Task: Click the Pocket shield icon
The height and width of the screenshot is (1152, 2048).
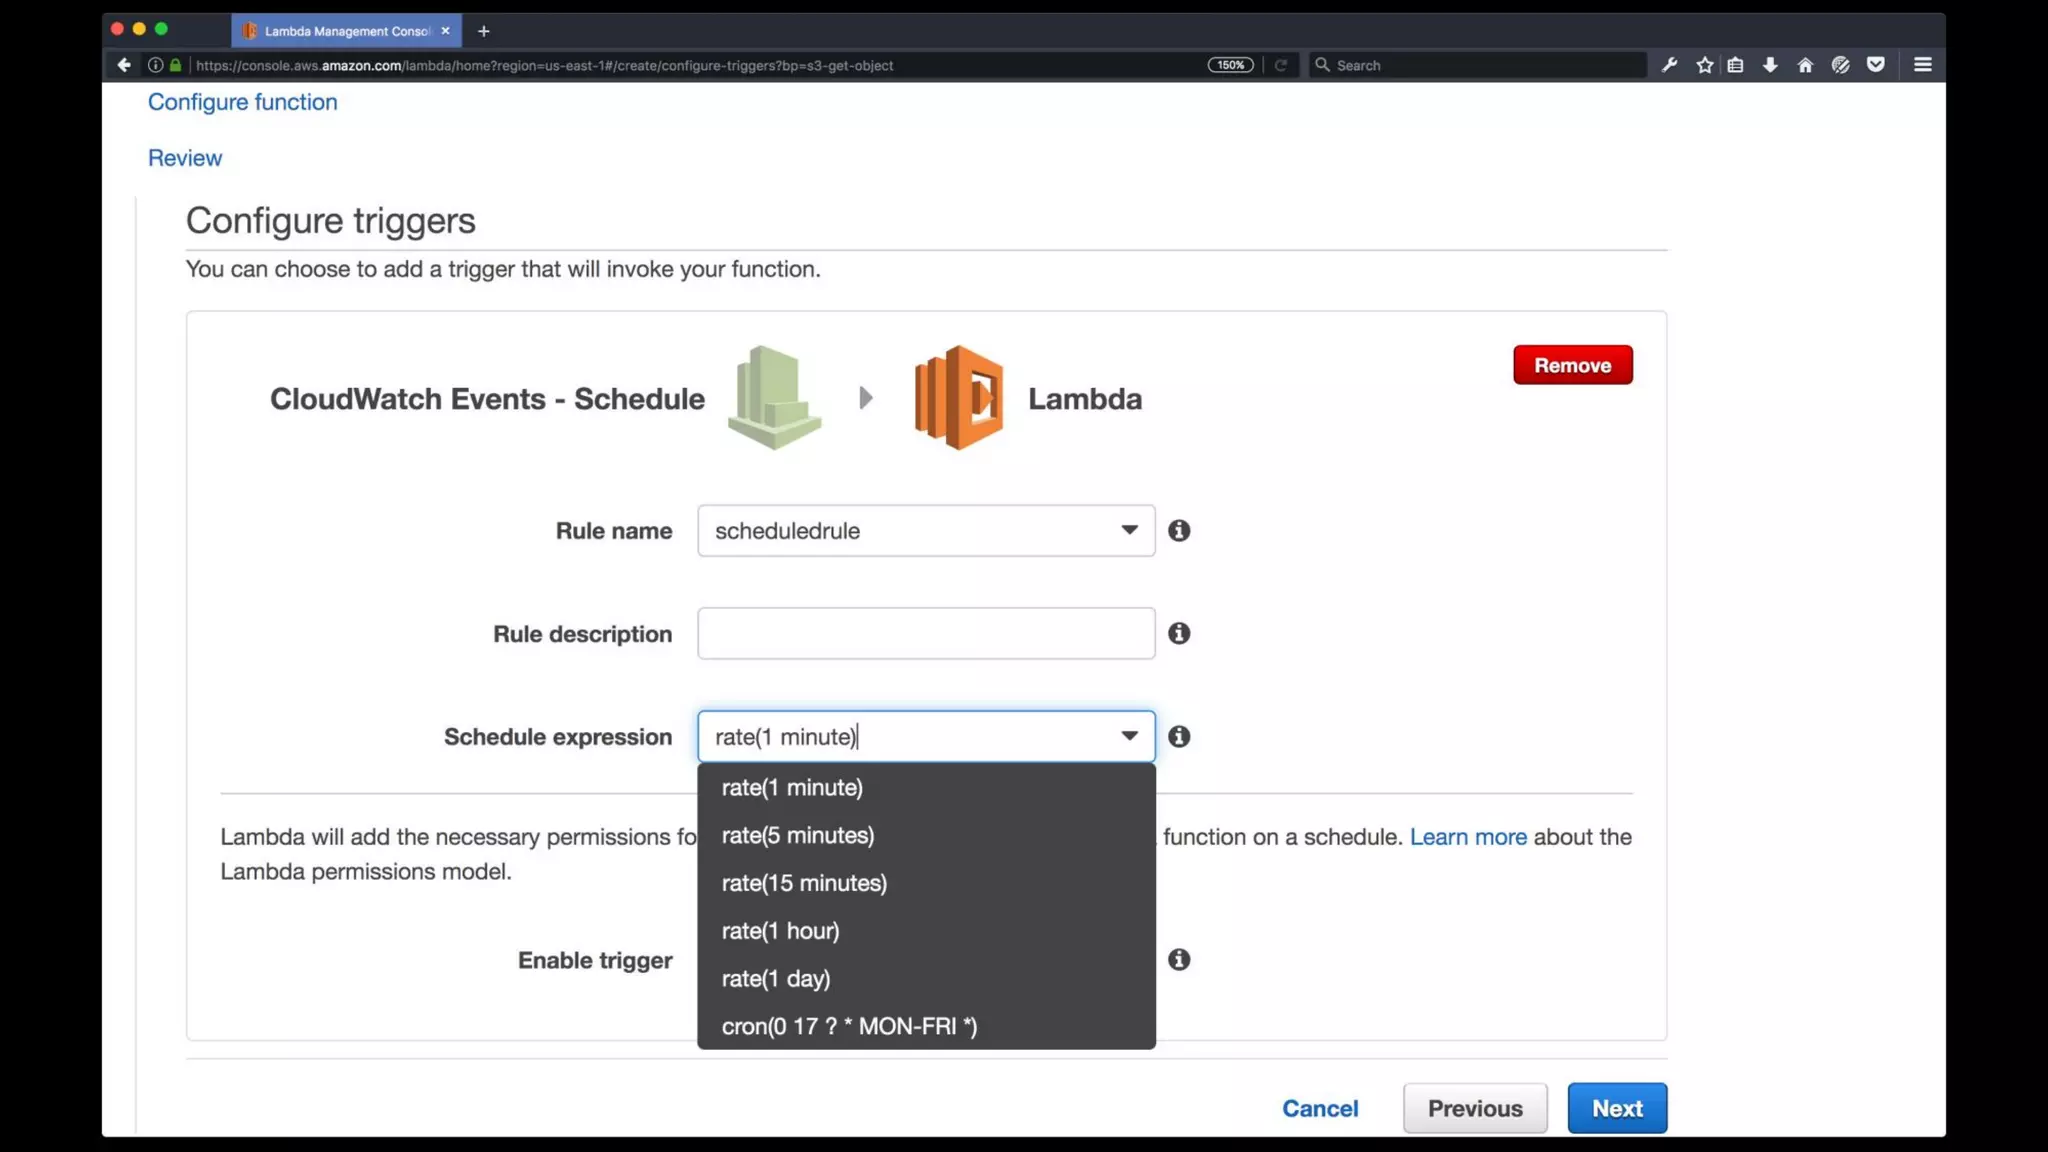Action: coord(1876,65)
